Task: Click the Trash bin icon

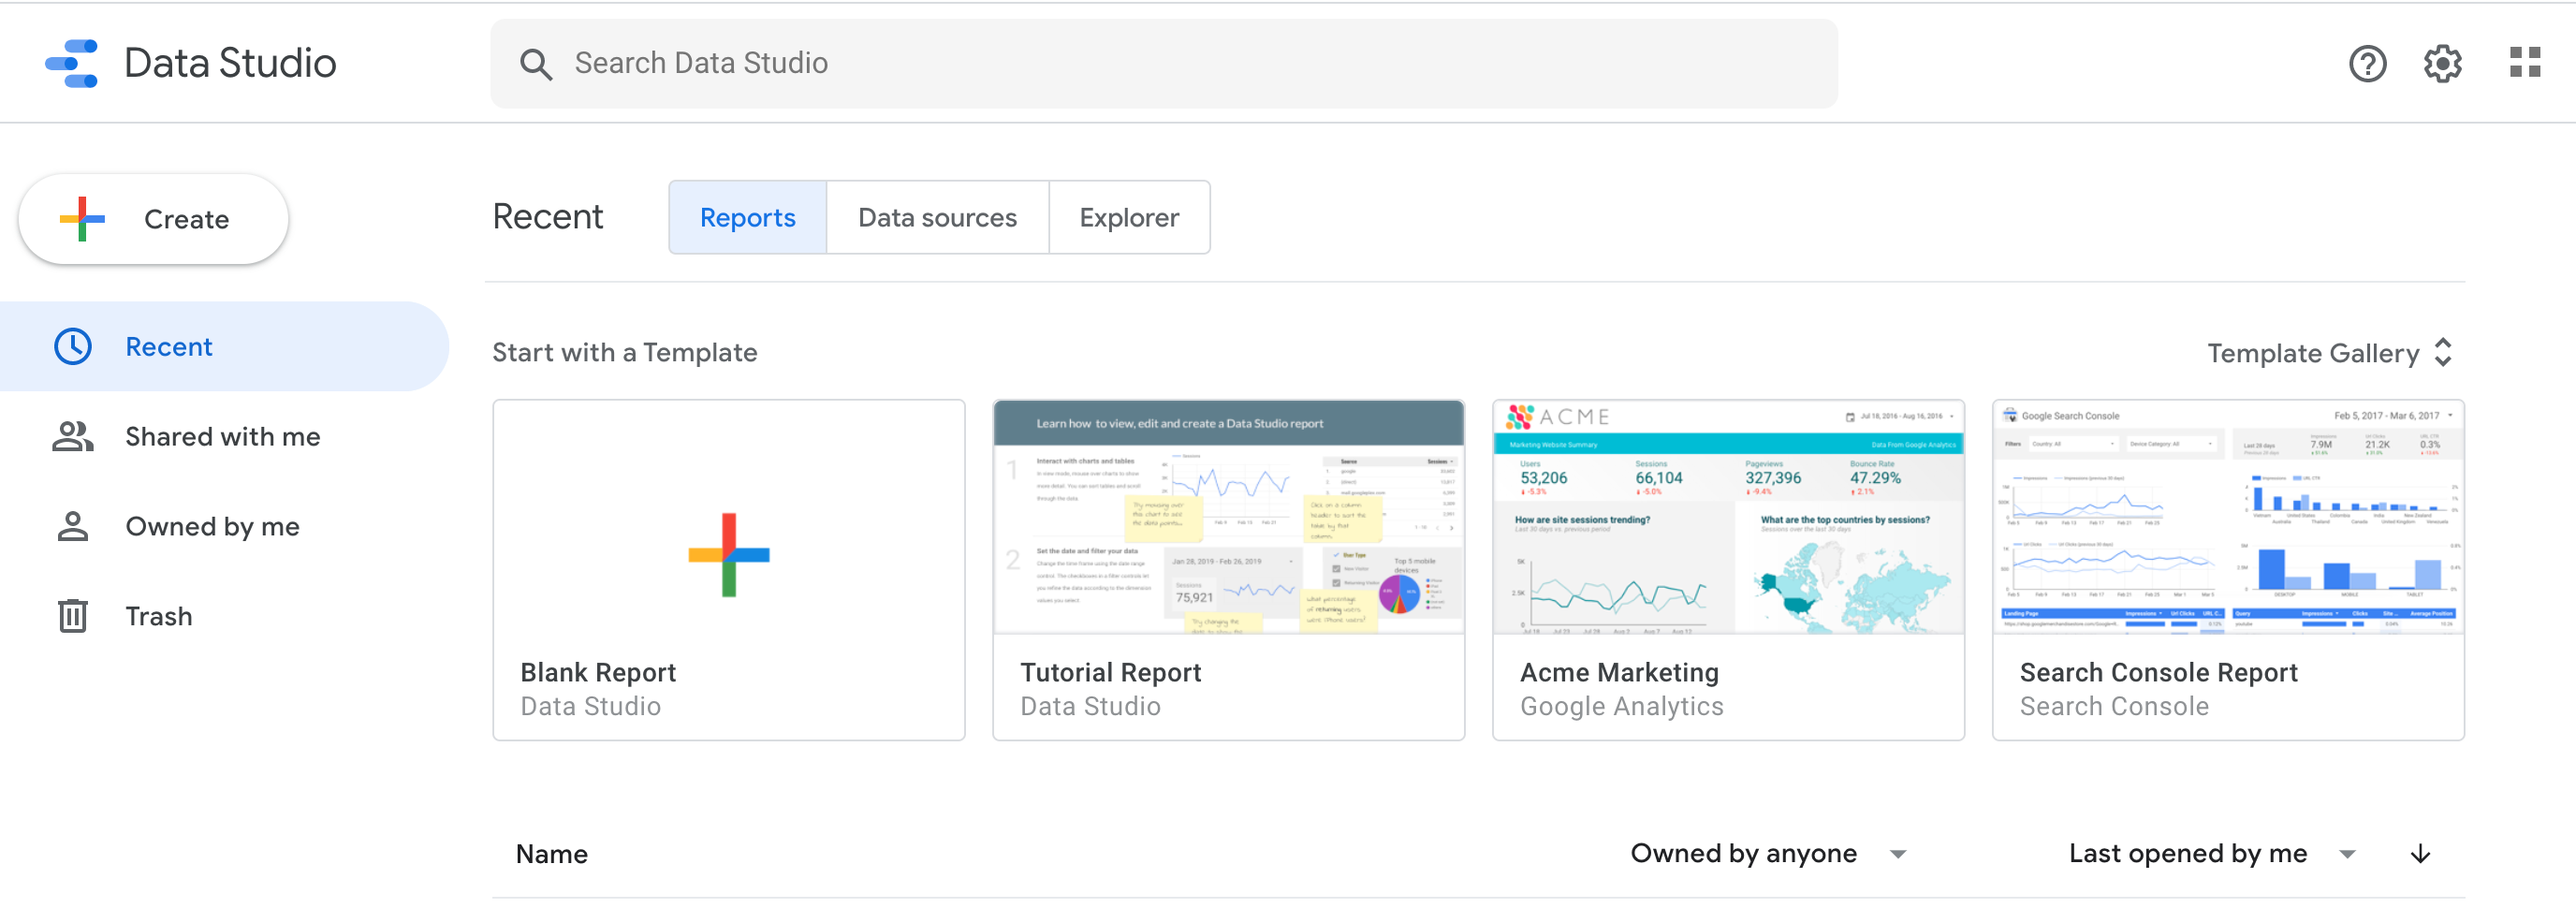Action: (73, 616)
